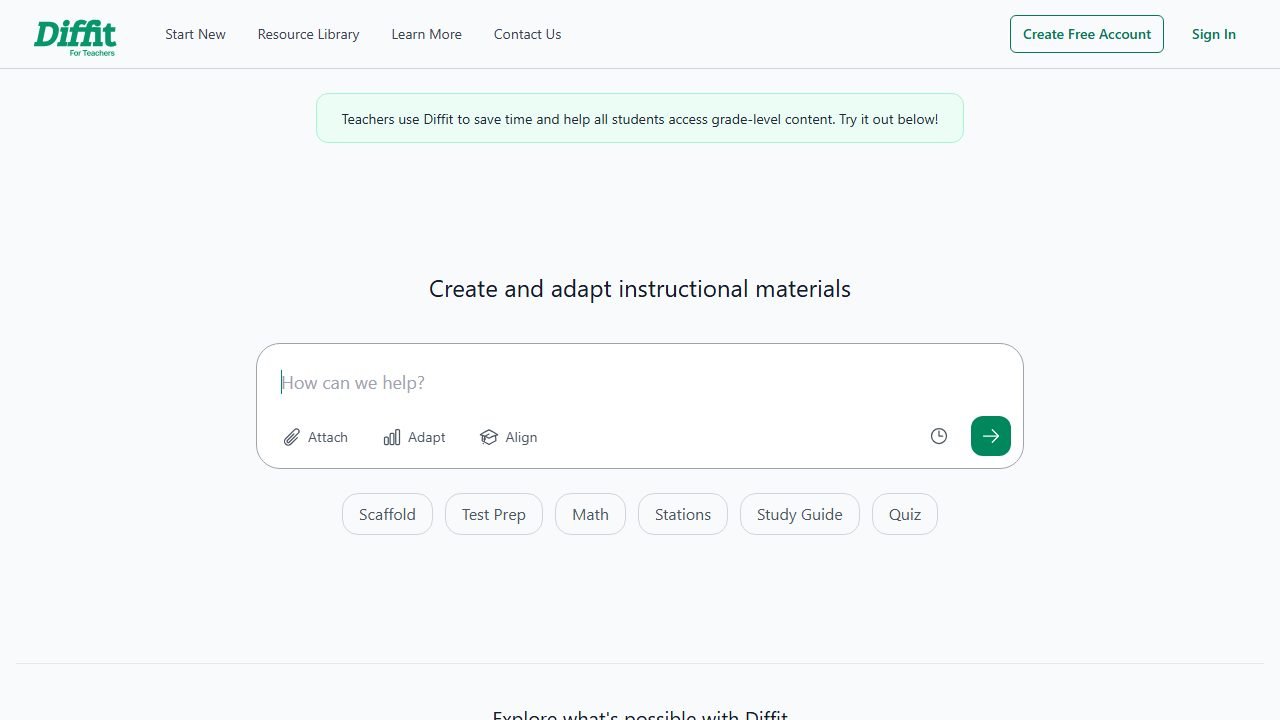The width and height of the screenshot is (1280, 720).
Task: Click 'Create and adapt instructional materials' heading
Action: point(640,289)
